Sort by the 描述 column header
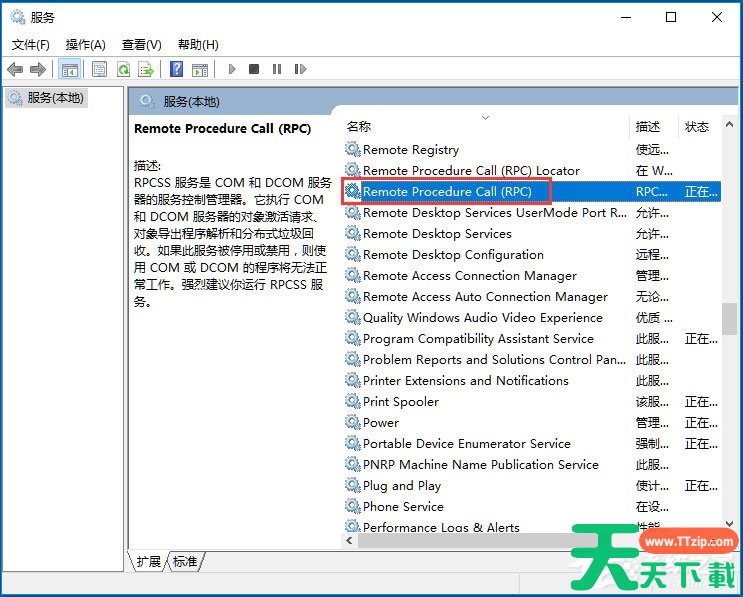Image resolution: width=743 pixels, height=597 pixels. pos(654,127)
